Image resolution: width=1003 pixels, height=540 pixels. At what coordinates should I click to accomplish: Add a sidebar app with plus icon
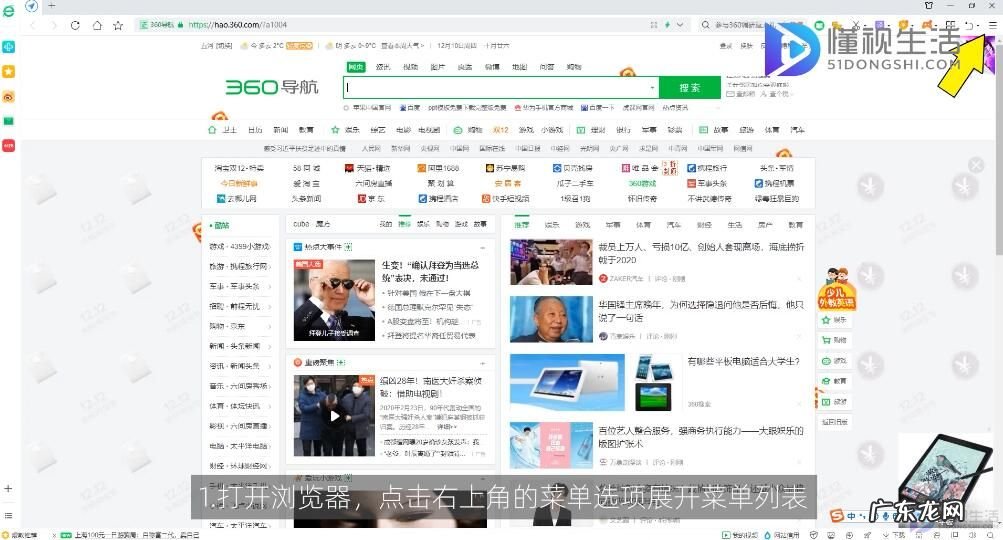pyautogui.click(x=8, y=488)
